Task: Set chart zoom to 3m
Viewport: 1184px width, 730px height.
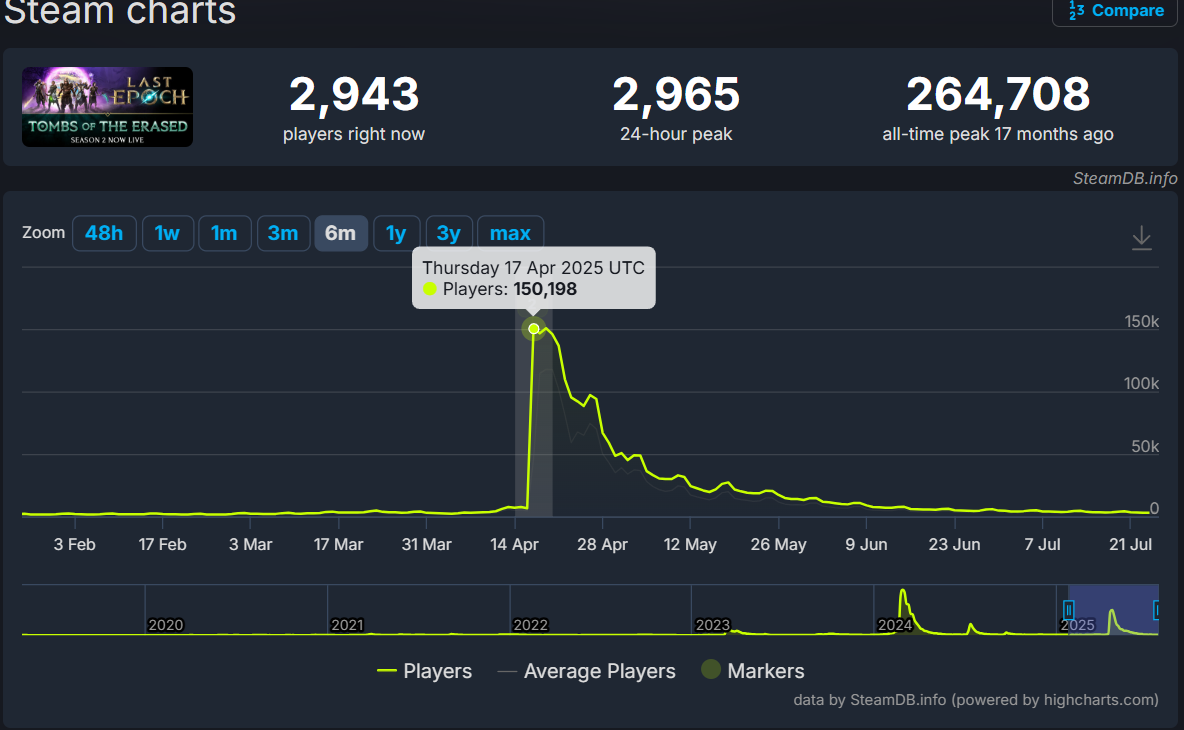Action: coord(283,233)
